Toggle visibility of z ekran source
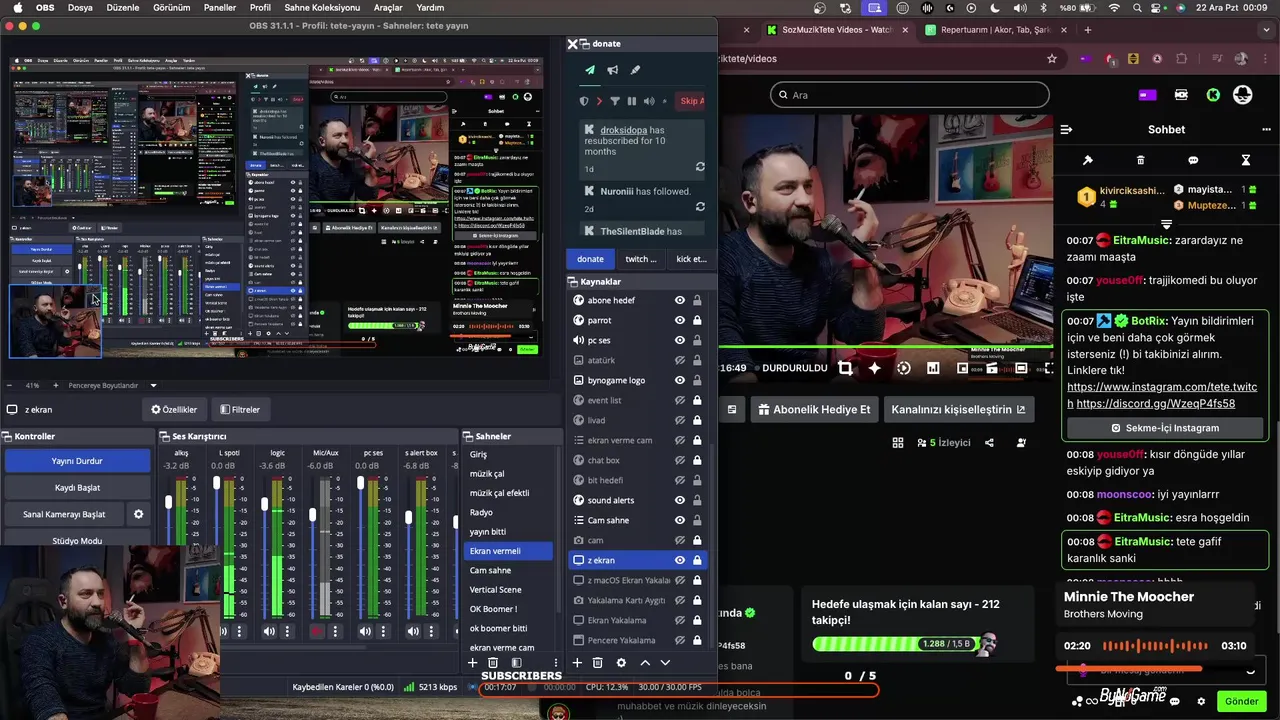1280x720 pixels. (x=680, y=560)
